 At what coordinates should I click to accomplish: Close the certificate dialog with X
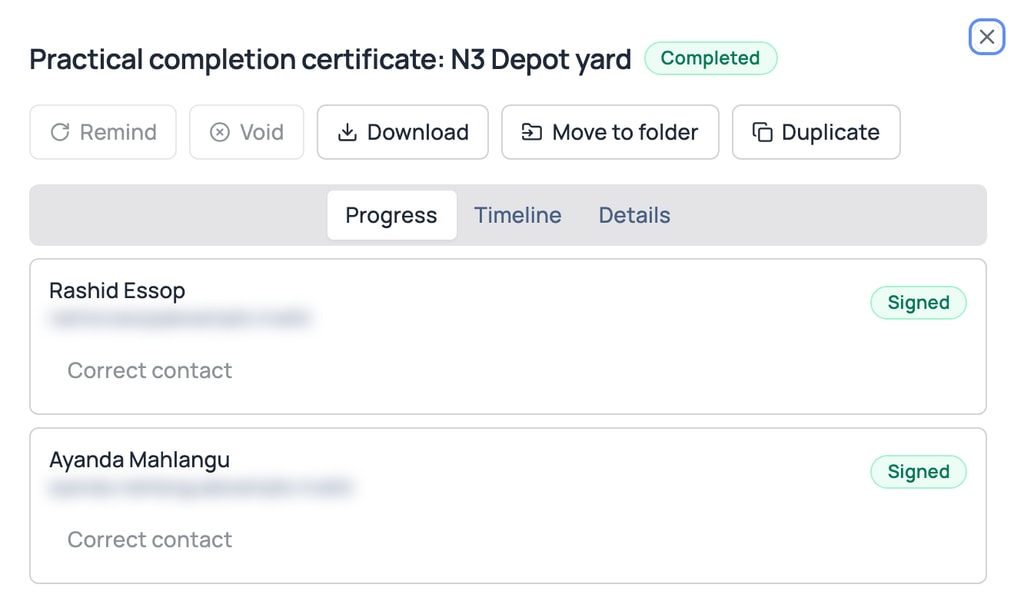[x=986, y=37]
